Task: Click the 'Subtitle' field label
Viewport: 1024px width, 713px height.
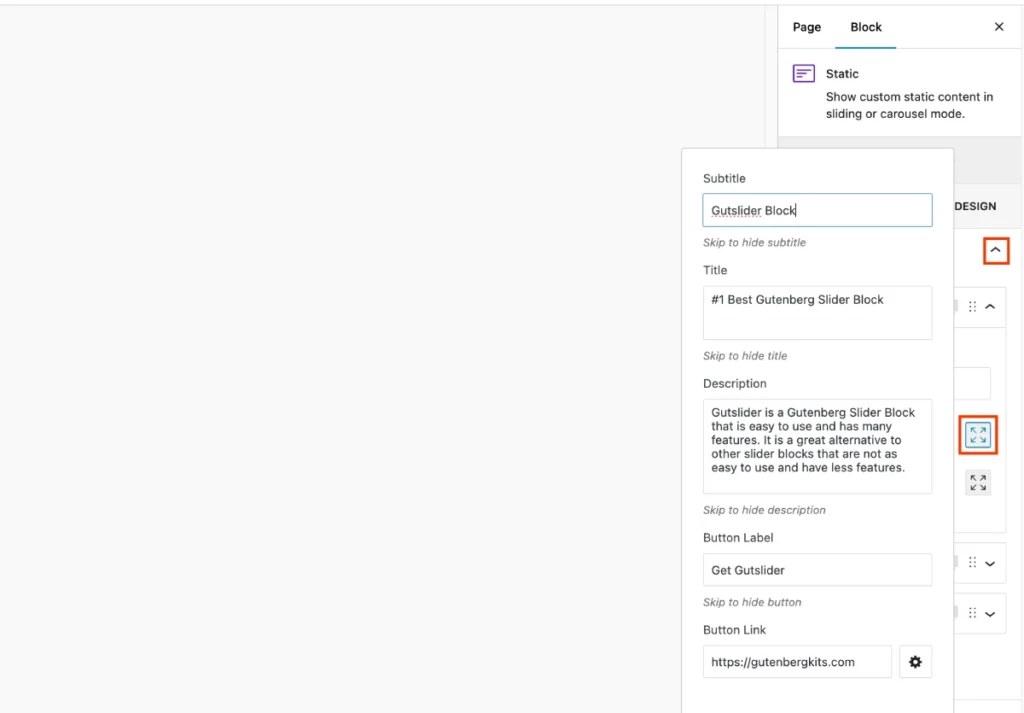Action: pos(724,178)
